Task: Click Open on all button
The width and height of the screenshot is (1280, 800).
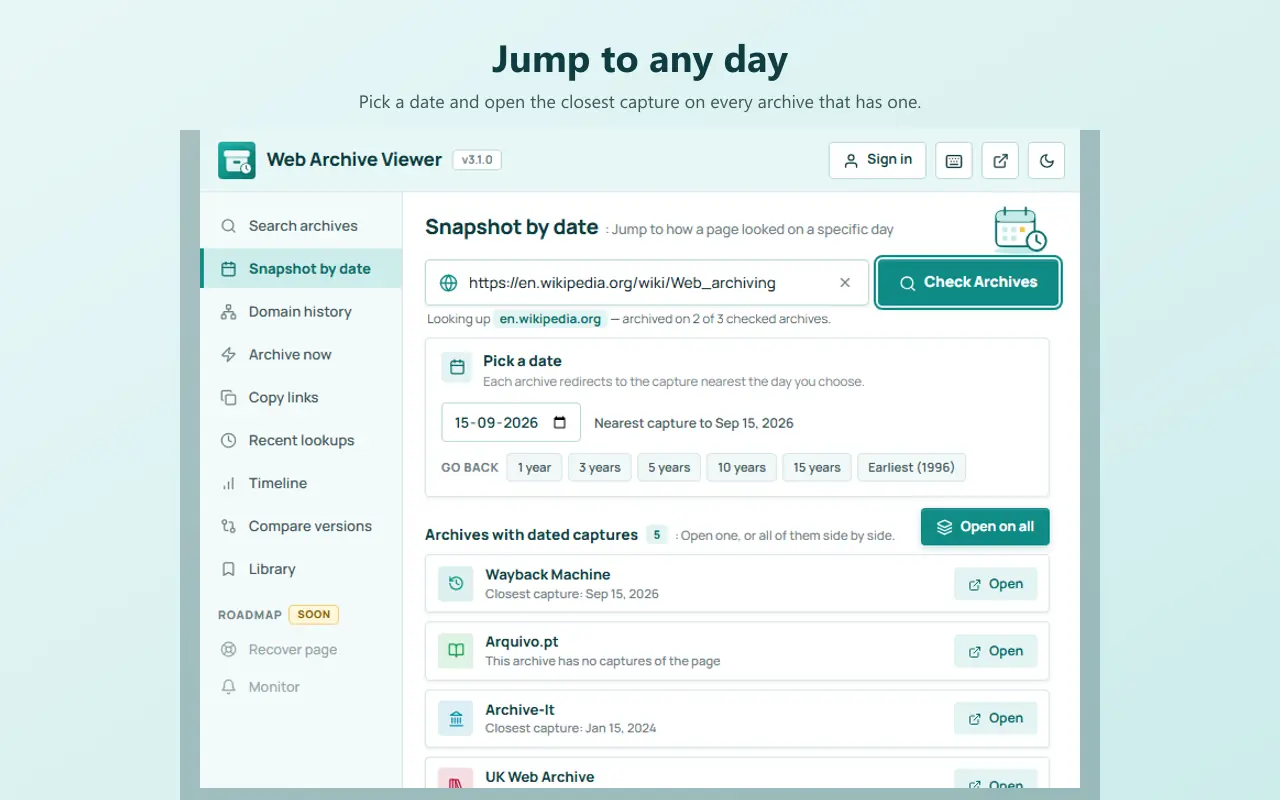Action: (985, 527)
